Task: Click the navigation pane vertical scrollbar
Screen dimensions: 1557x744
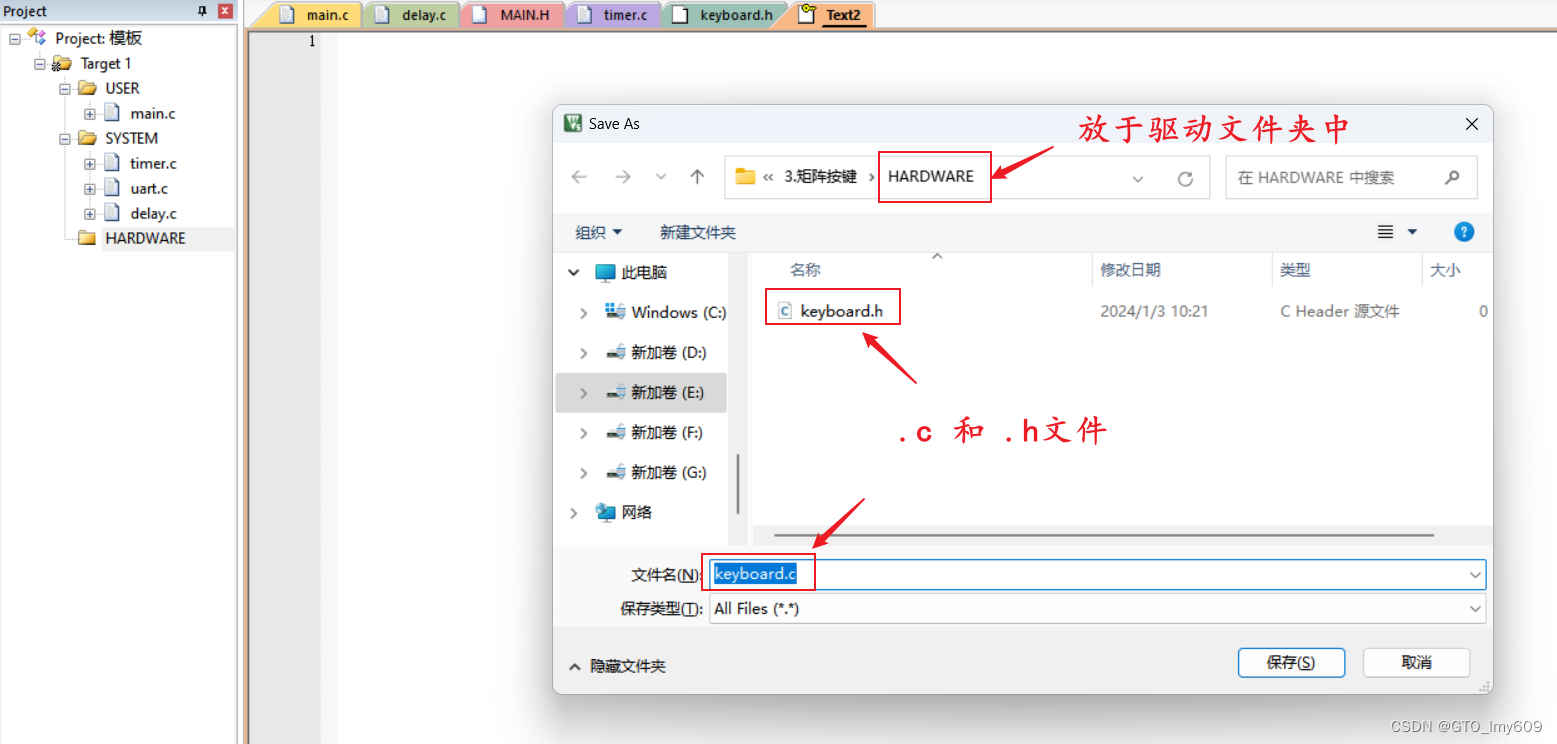Action: 738,485
